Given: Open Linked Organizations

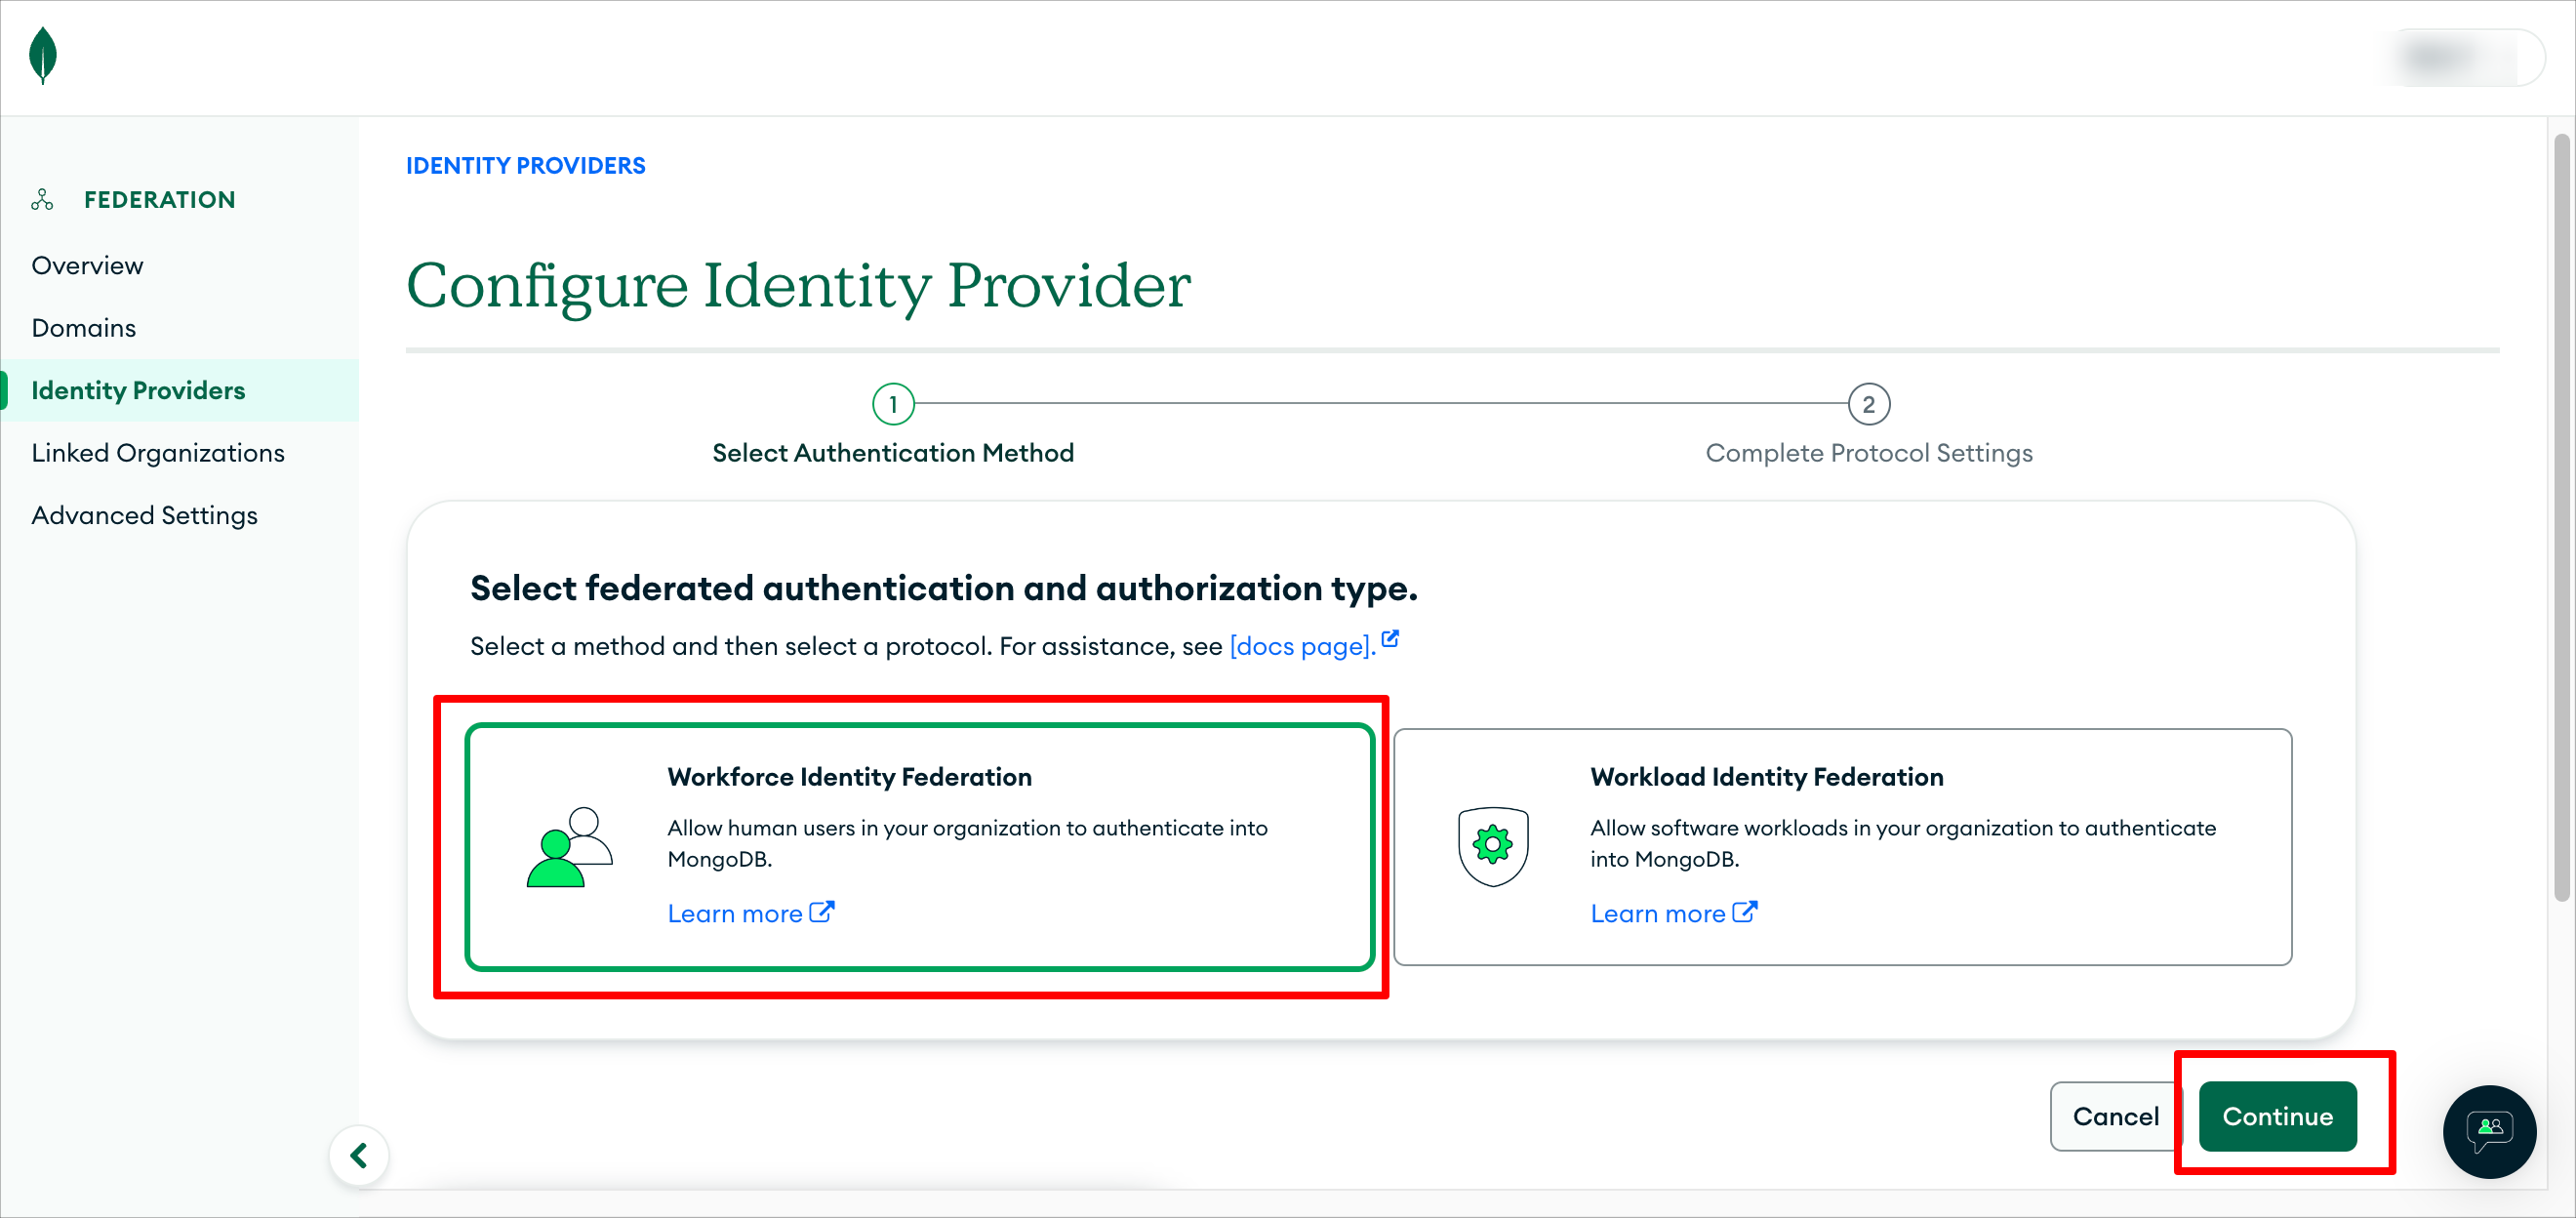Looking at the screenshot, I should (x=158, y=453).
